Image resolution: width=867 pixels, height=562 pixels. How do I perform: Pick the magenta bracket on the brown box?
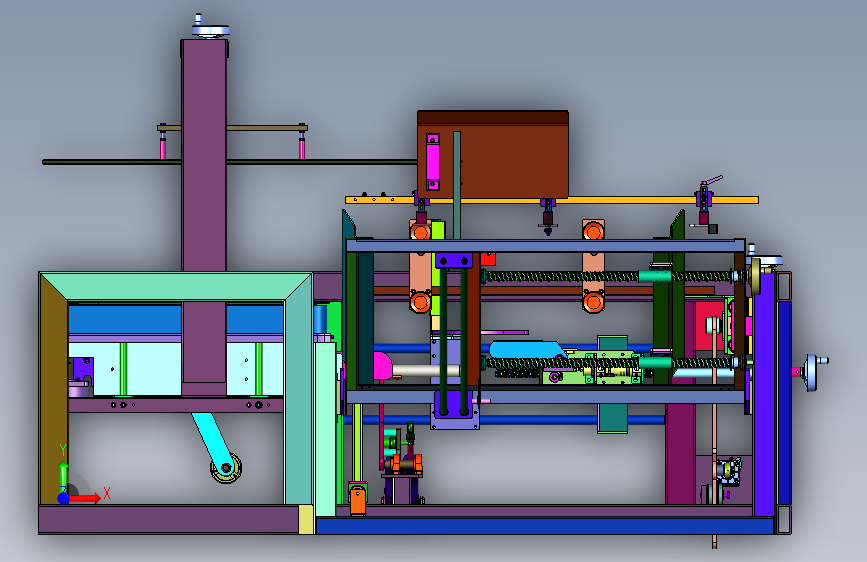pyautogui.click(x=432, y=162)
